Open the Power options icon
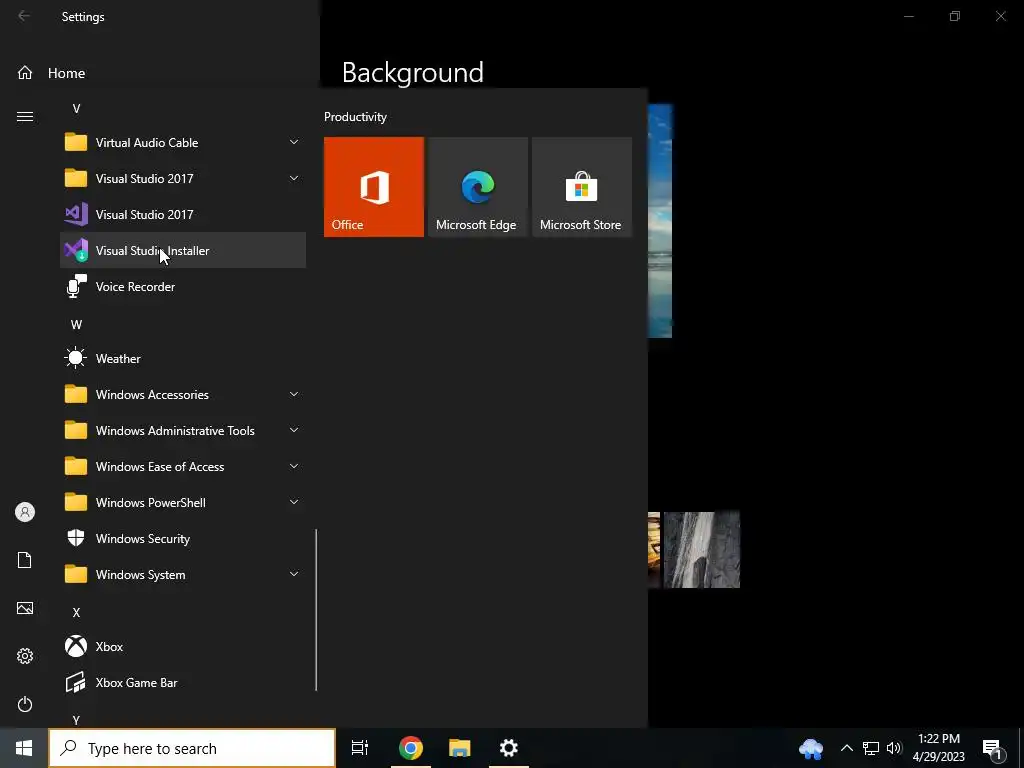This screenshot has width=1024, height=768. pos(25,704)
